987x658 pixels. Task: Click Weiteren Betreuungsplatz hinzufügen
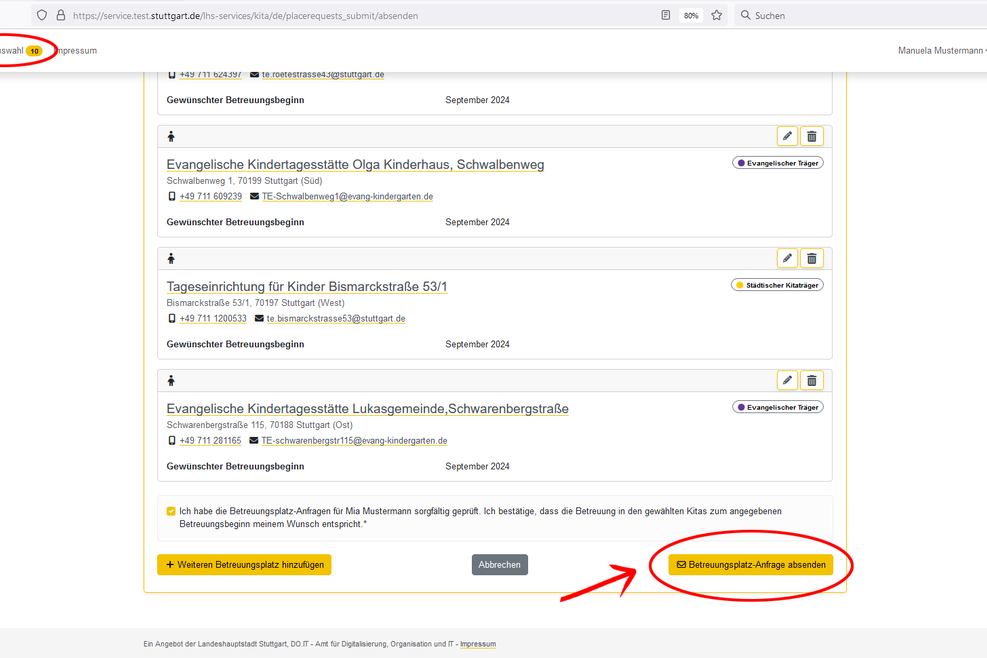pos(244,565)
